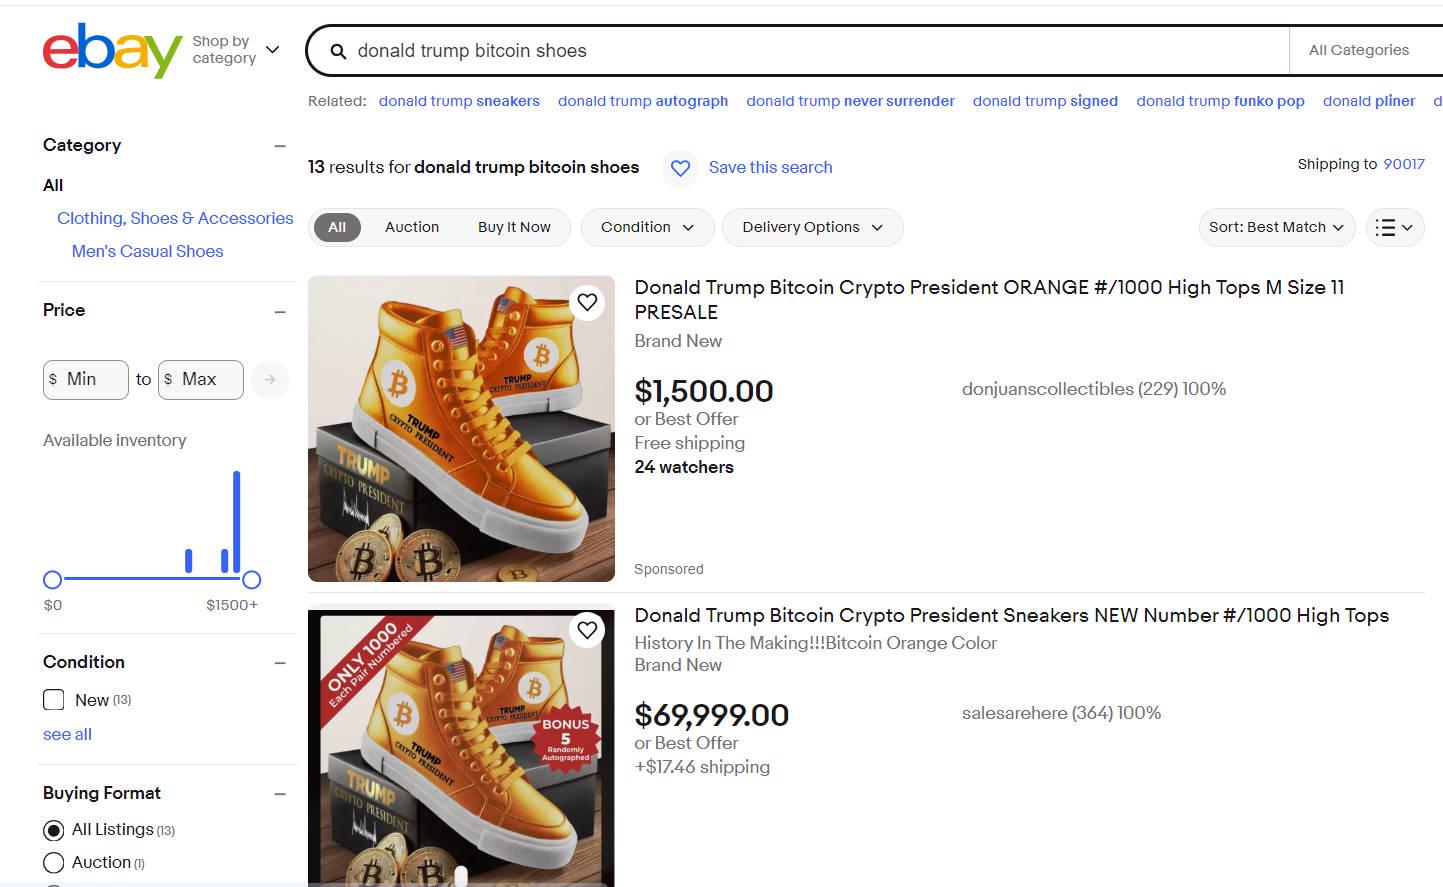Viewport: 1443px width, 887px height.
Task: Open related search donald trump sneakers
Action: [x=459, y=101]
